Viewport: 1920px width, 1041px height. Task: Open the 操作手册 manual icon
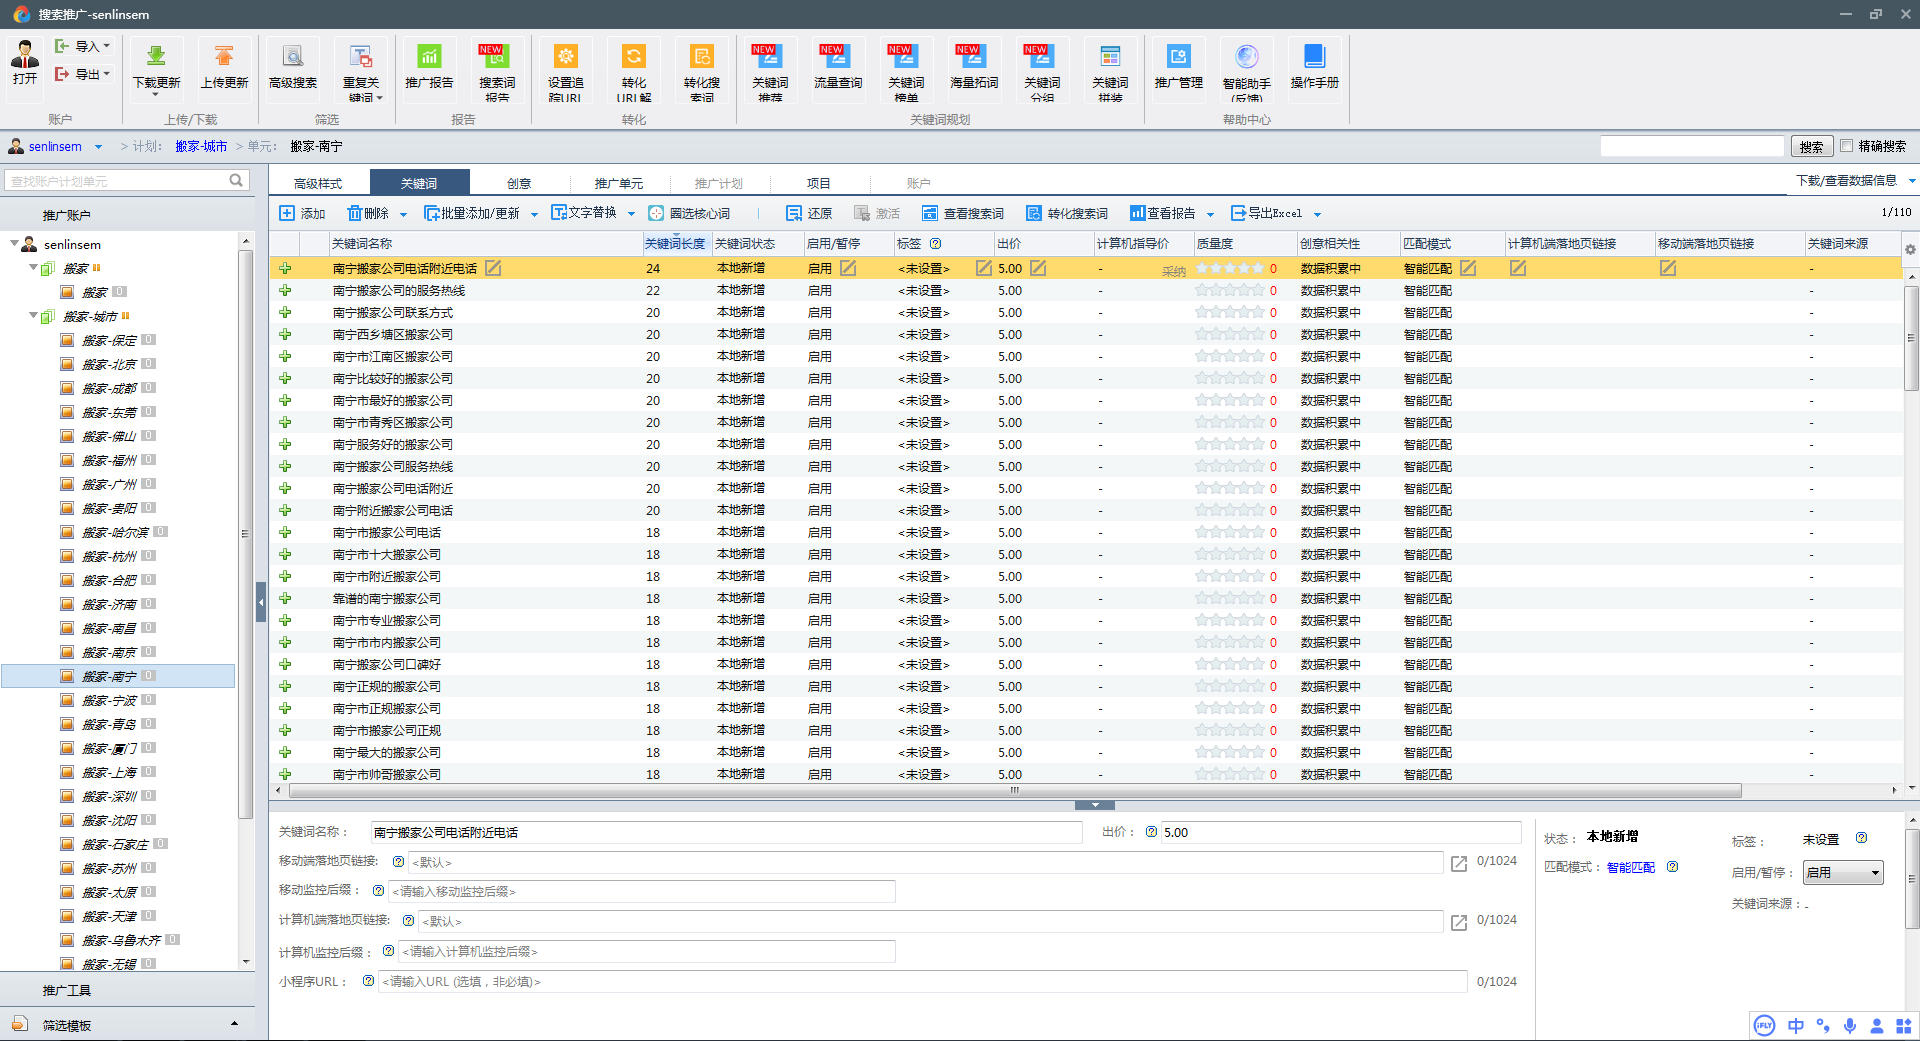tap(1314, 58)
